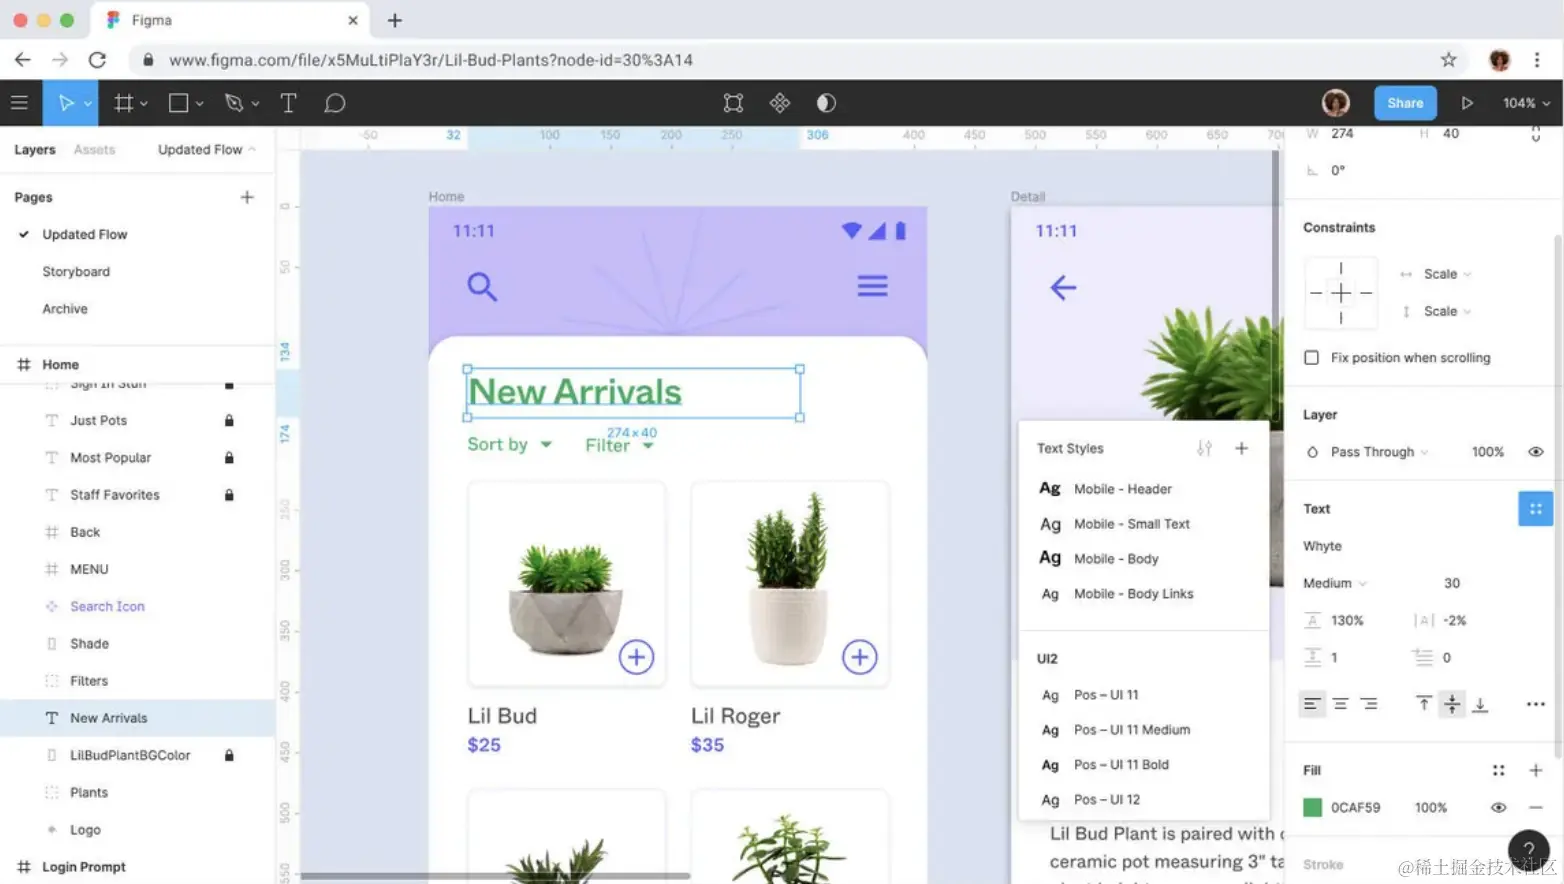Click the text styles four-dot button

pos(1535,508)
